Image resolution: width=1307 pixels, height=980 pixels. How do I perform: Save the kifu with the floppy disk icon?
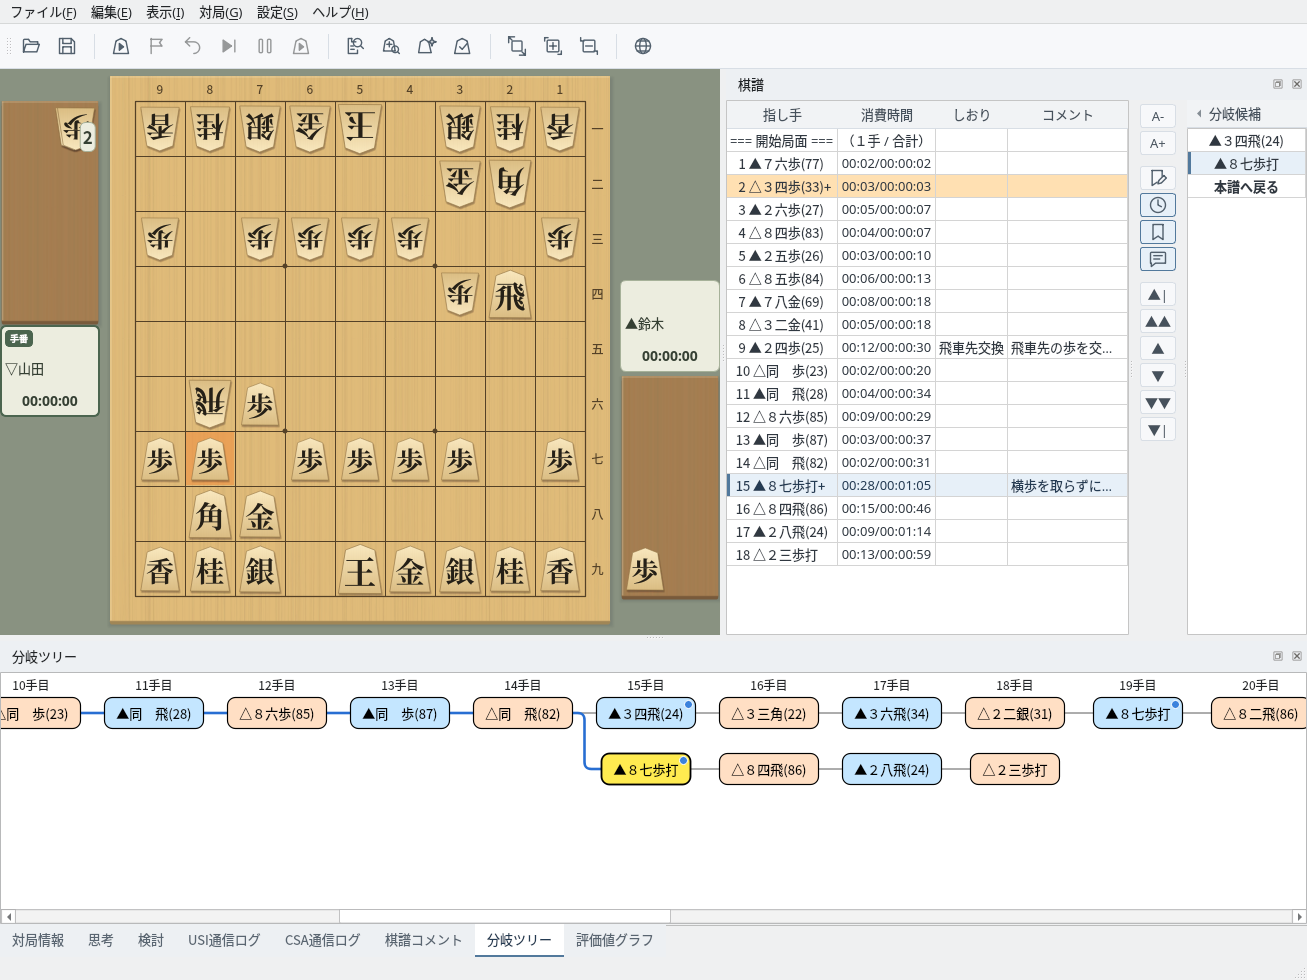[67, 46]
